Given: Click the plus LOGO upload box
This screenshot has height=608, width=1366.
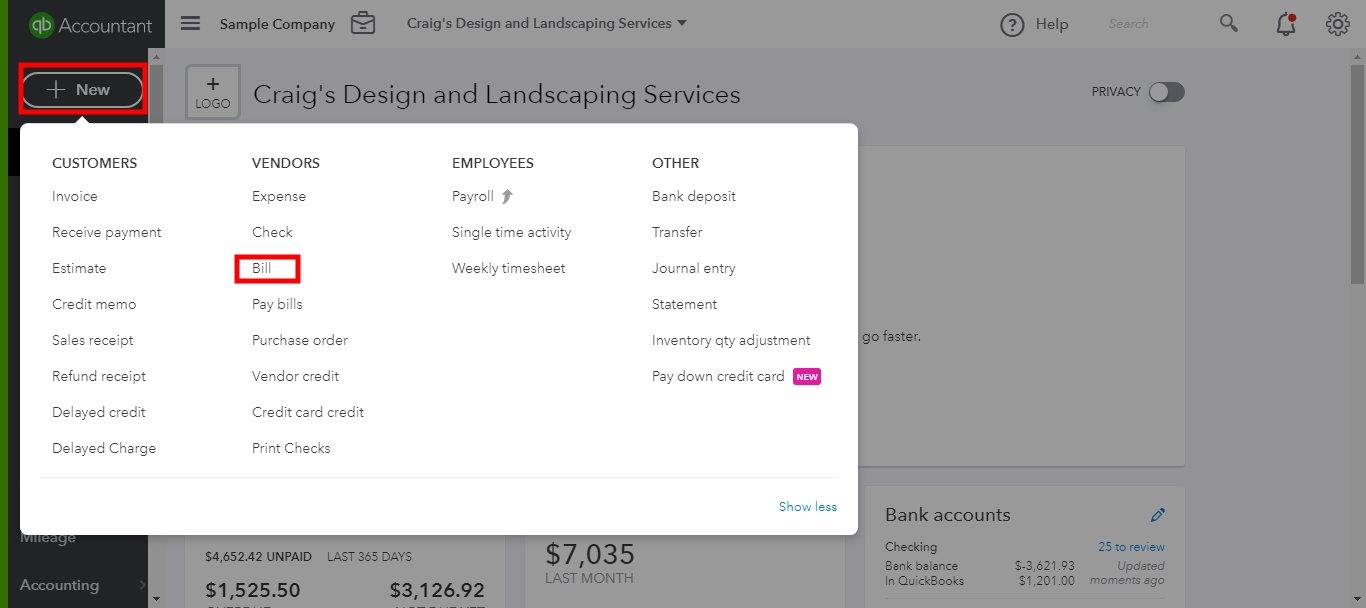Looking at the screenshot, I should [213, 91].
